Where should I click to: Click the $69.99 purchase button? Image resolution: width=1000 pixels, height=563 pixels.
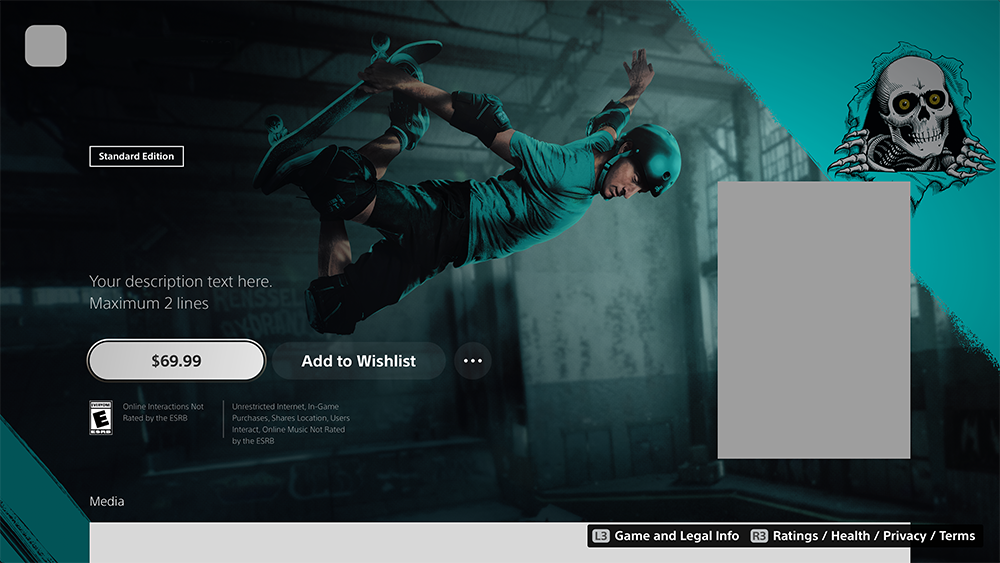(x=176, y=360)
